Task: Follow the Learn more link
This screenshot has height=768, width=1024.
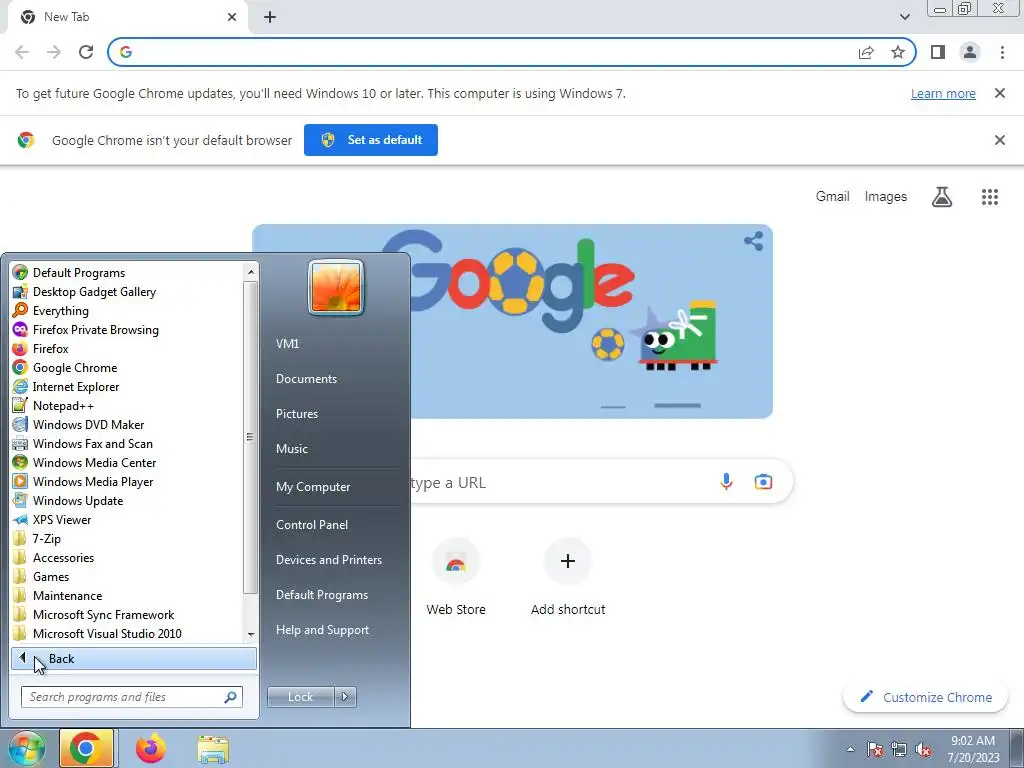Action: point(943,93)
